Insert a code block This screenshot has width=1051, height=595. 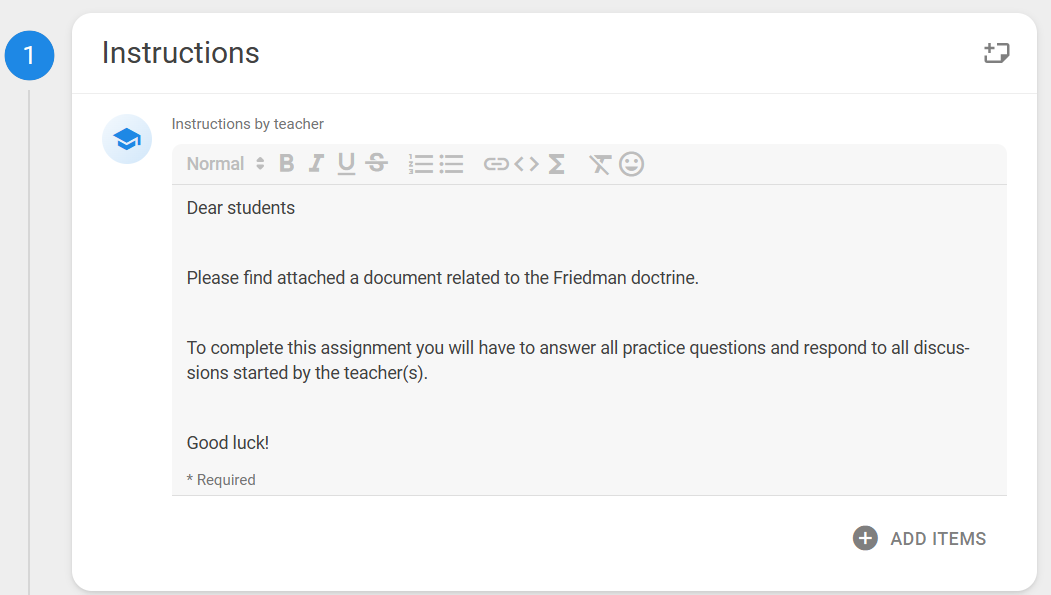[527, 163]
